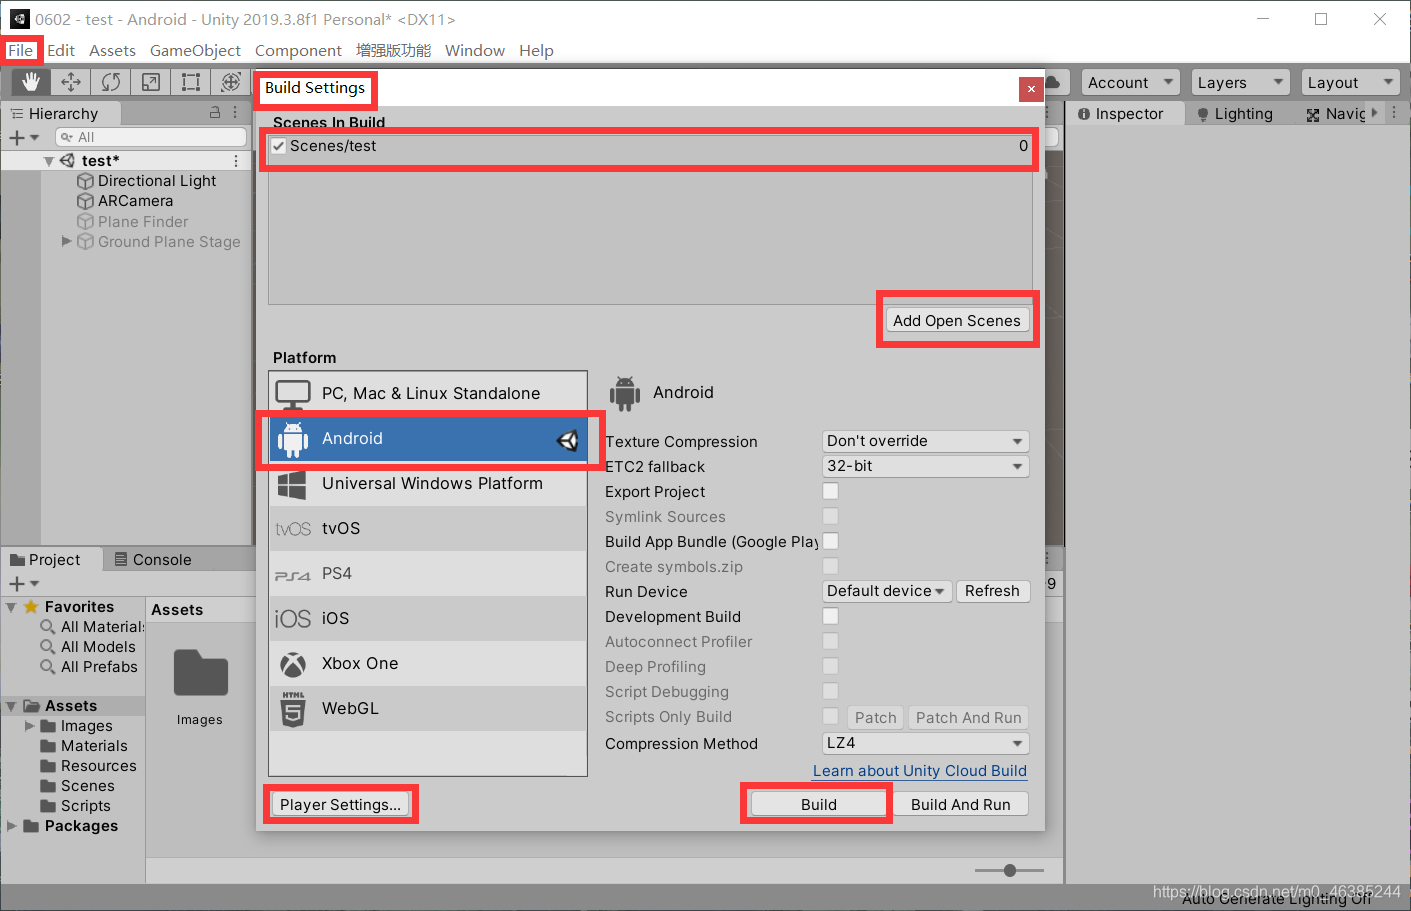
Task: Select the WebGL platform
Action: point(428,709)
